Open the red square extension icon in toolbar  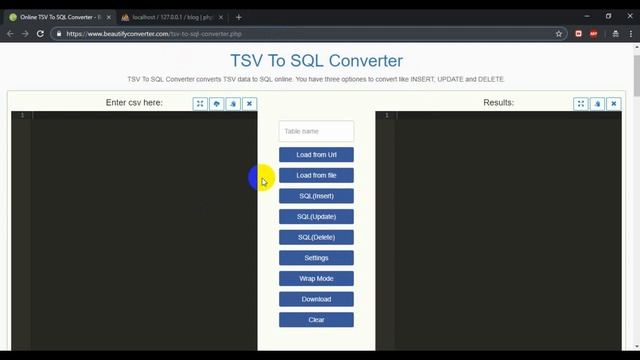click(578, 34)
